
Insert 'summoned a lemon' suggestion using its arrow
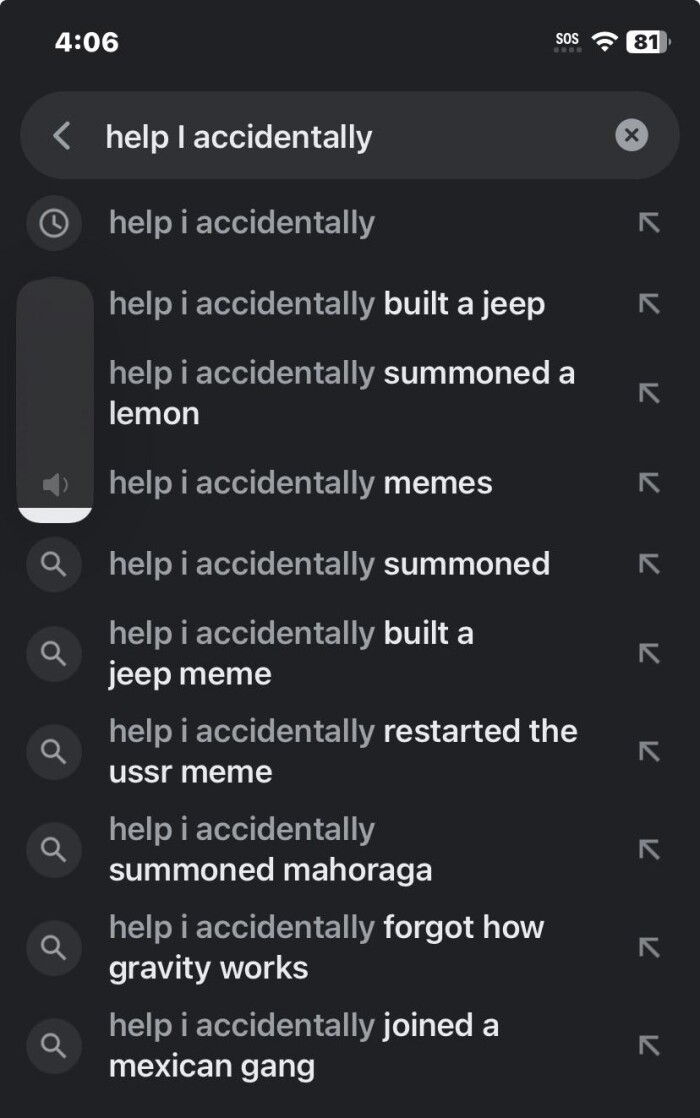(x=649, y=393)
